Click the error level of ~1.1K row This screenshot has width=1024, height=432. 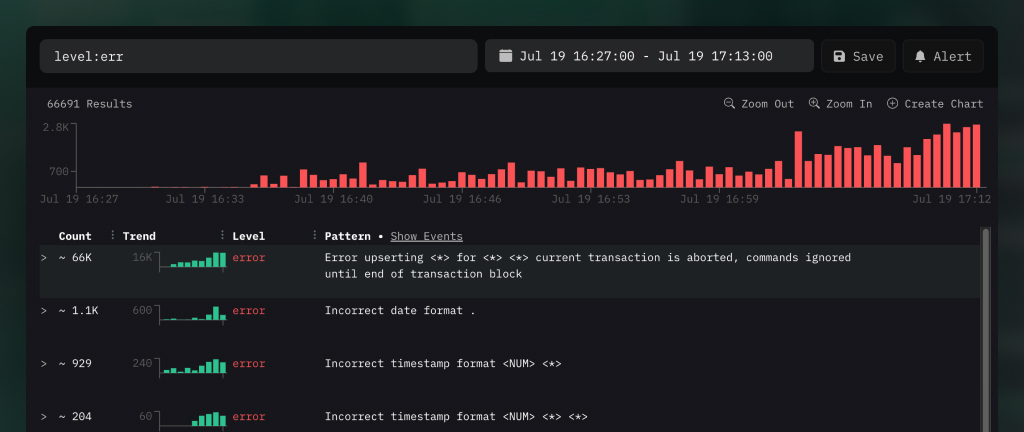click(x=249, y=311)
